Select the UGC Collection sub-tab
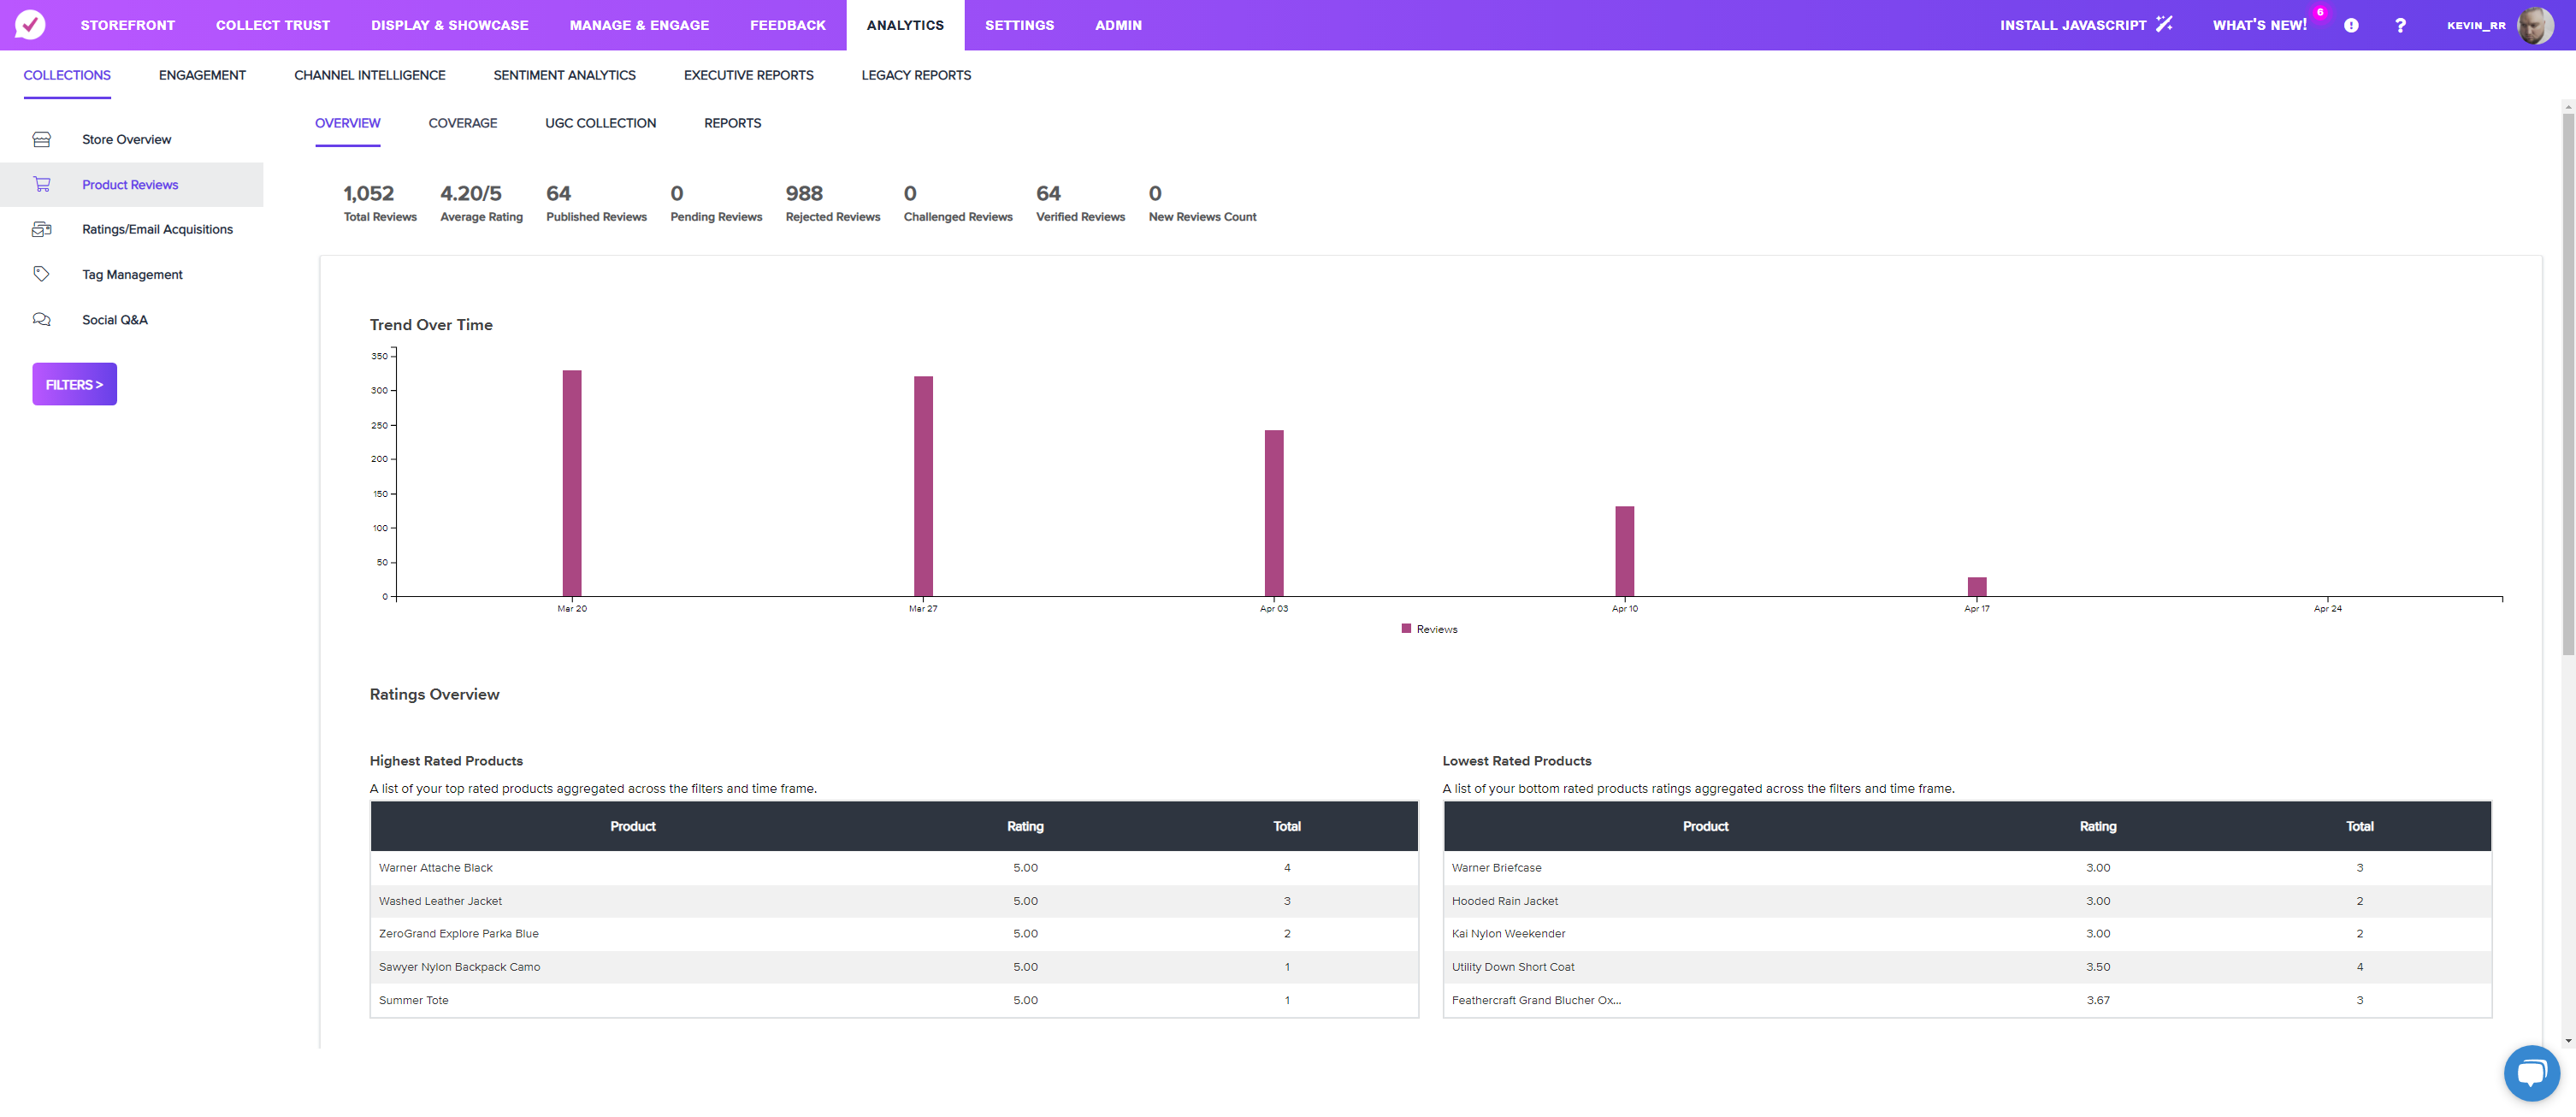 pos(601,123)
